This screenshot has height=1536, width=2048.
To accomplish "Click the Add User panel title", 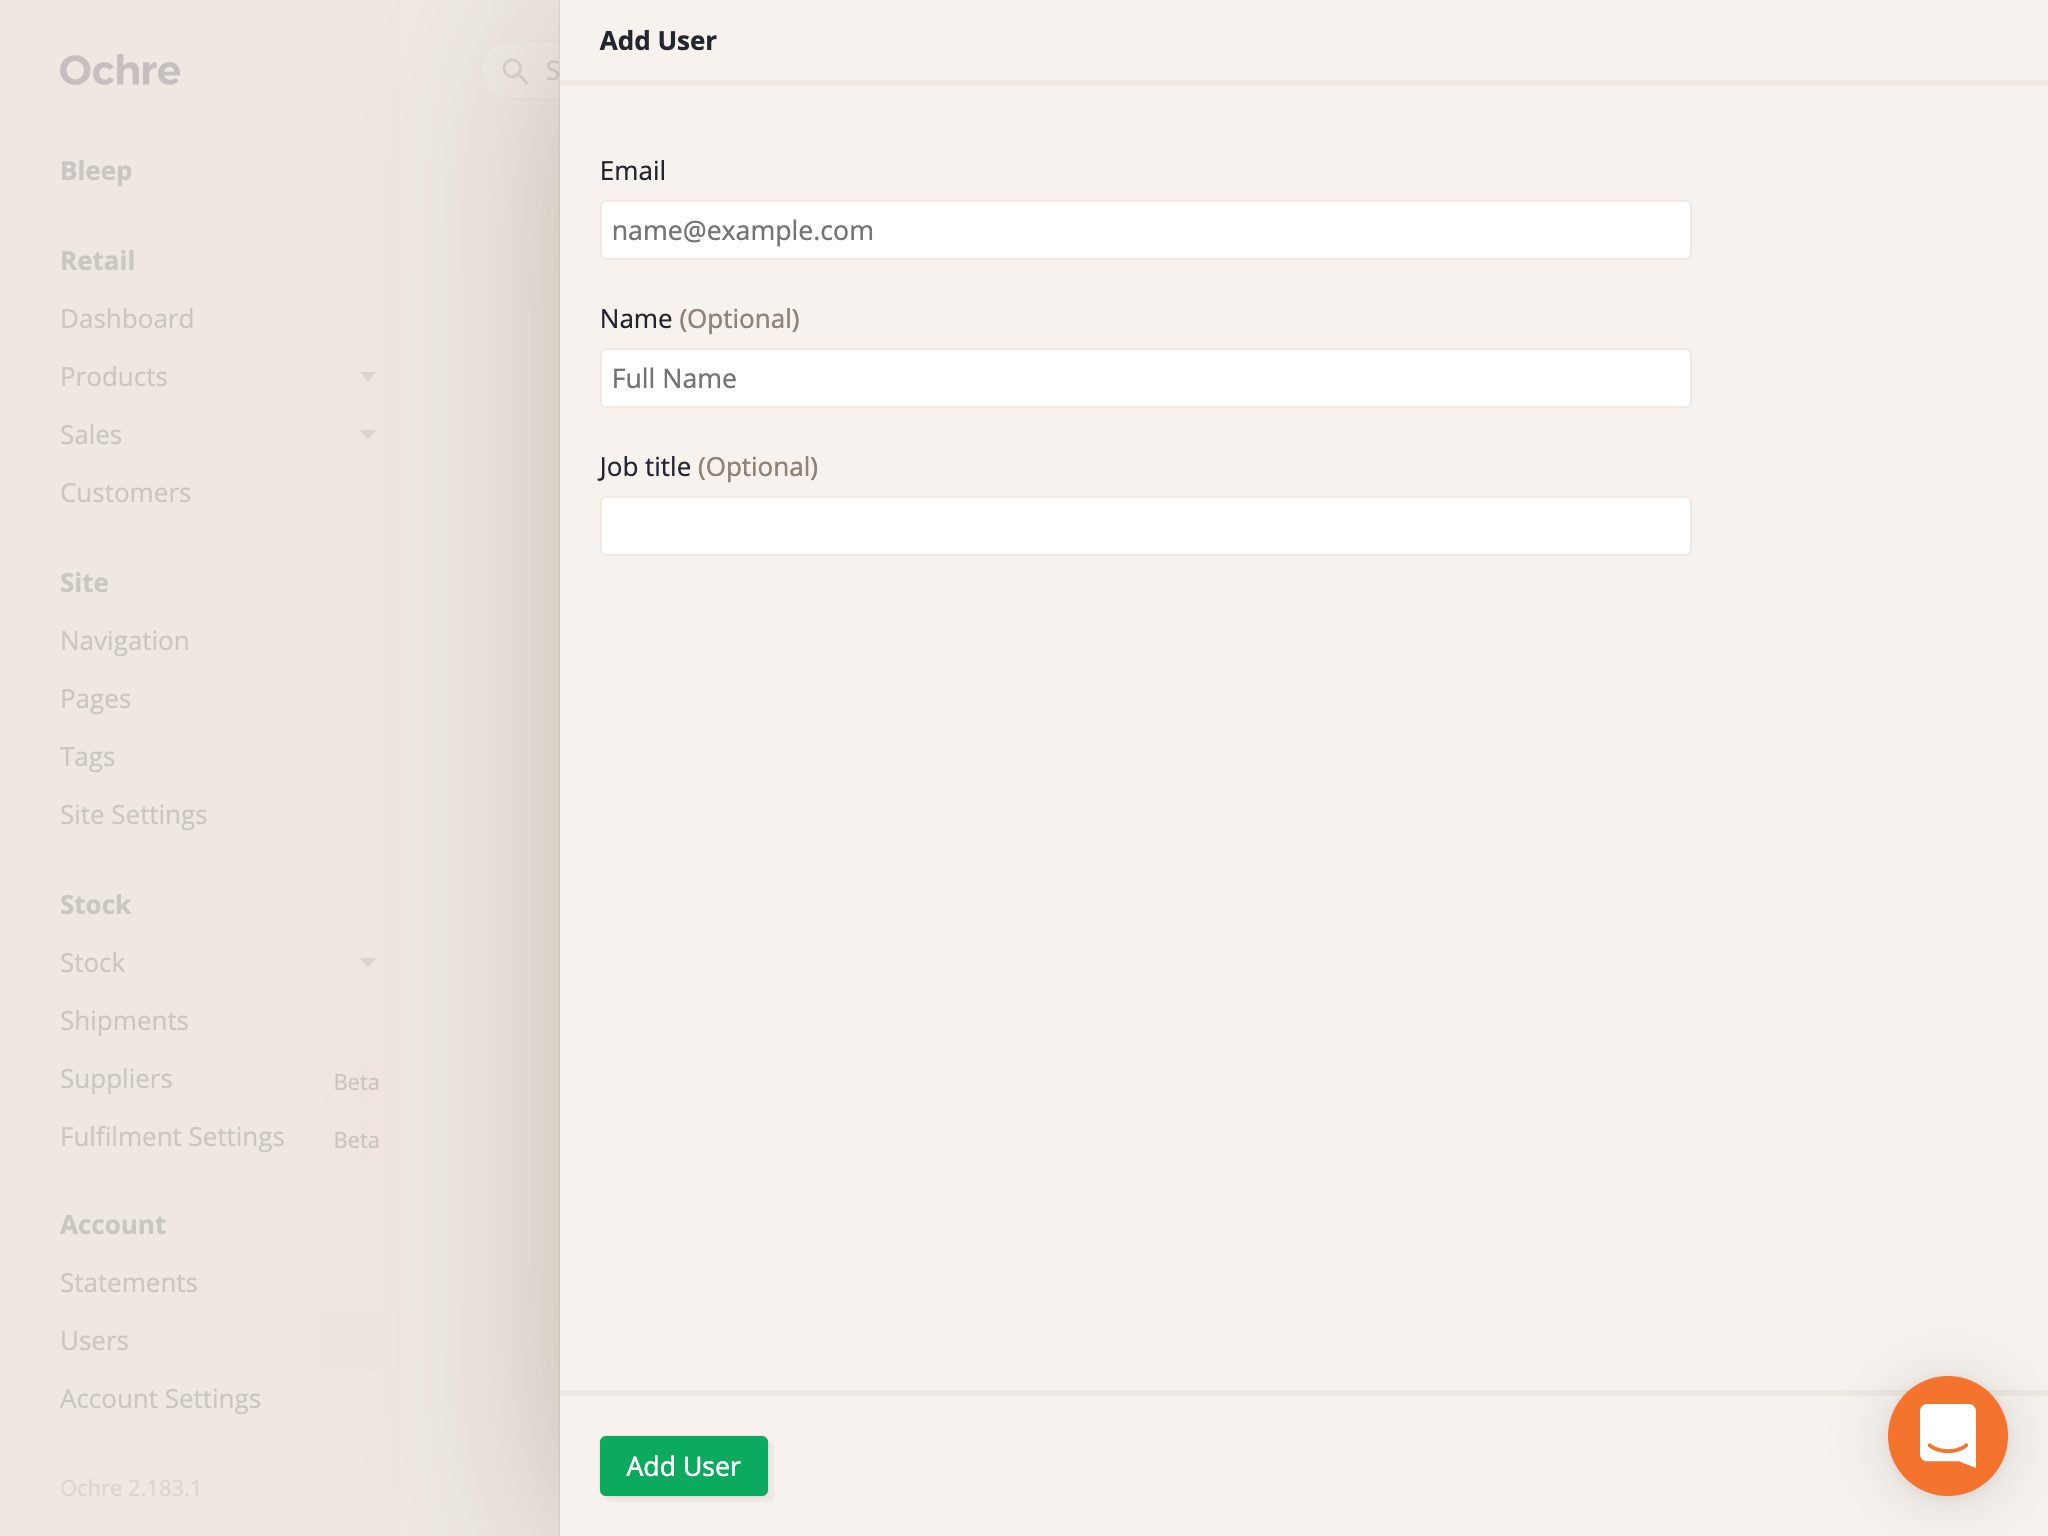I will [x=658, y=41].
